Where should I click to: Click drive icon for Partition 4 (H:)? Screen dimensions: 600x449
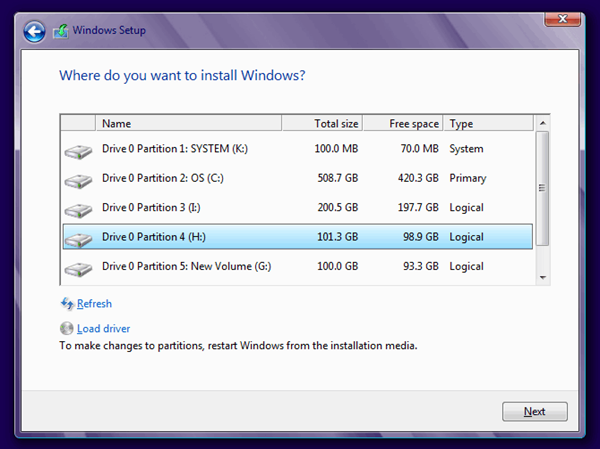pyautogui.click(x=78, y=240)
